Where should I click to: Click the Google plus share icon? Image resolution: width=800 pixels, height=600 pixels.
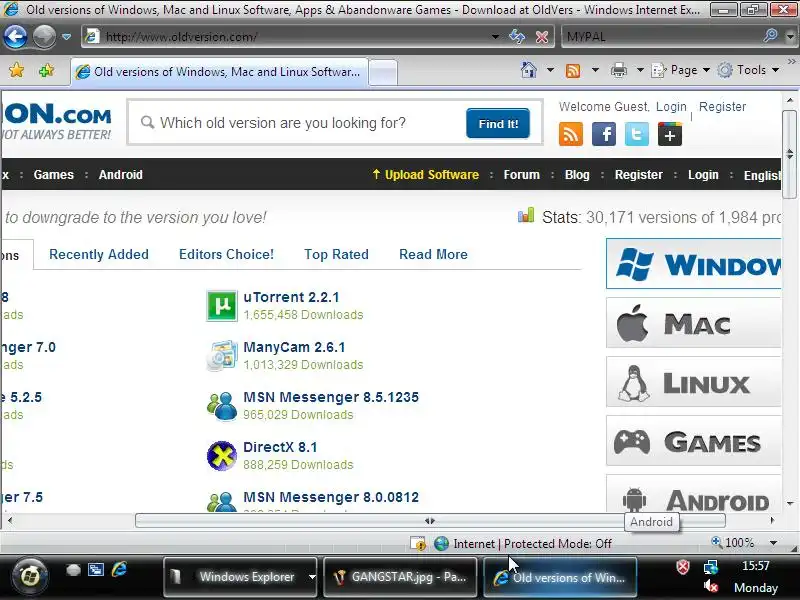[670, 134]
